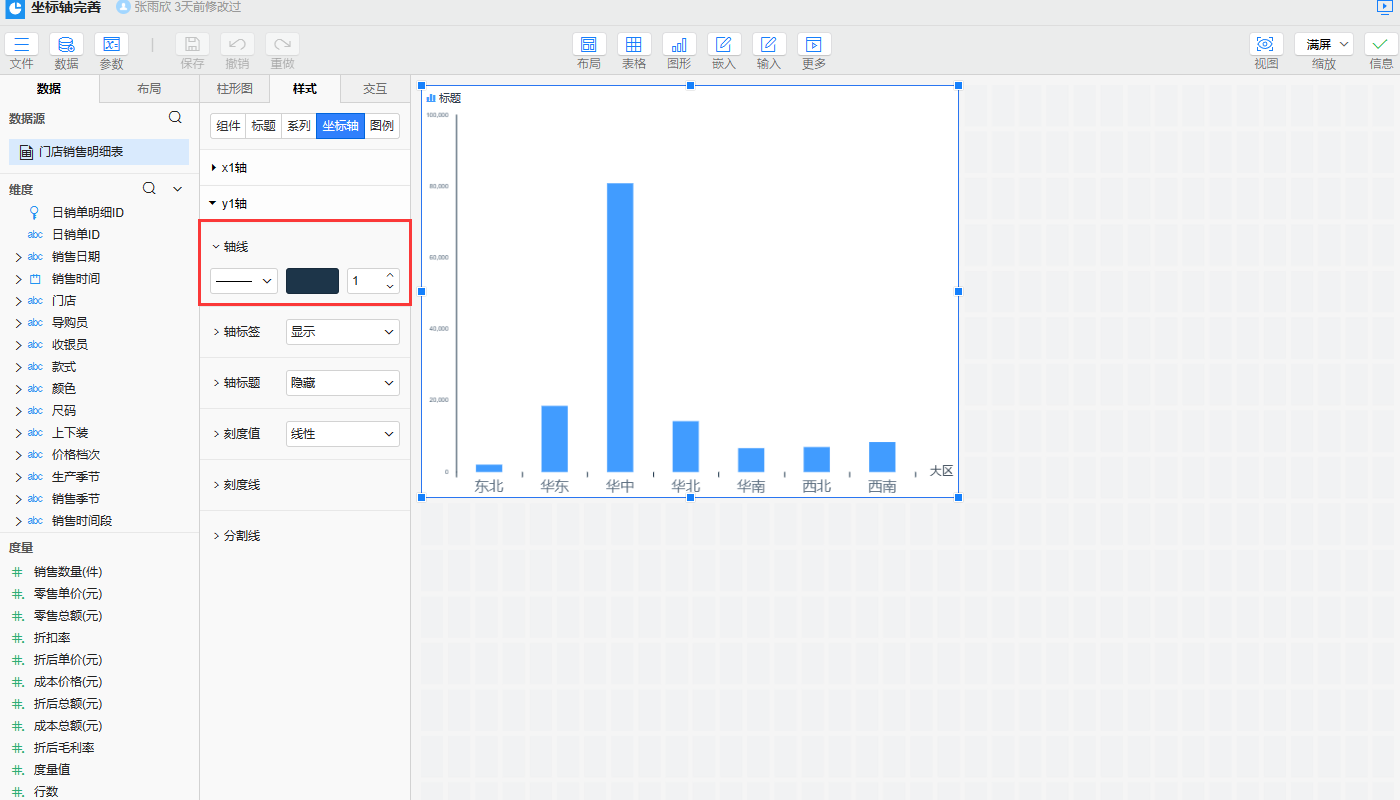Expand the 分割线 section
Viewport: 1400px width, 800px height.
(216, 536)
